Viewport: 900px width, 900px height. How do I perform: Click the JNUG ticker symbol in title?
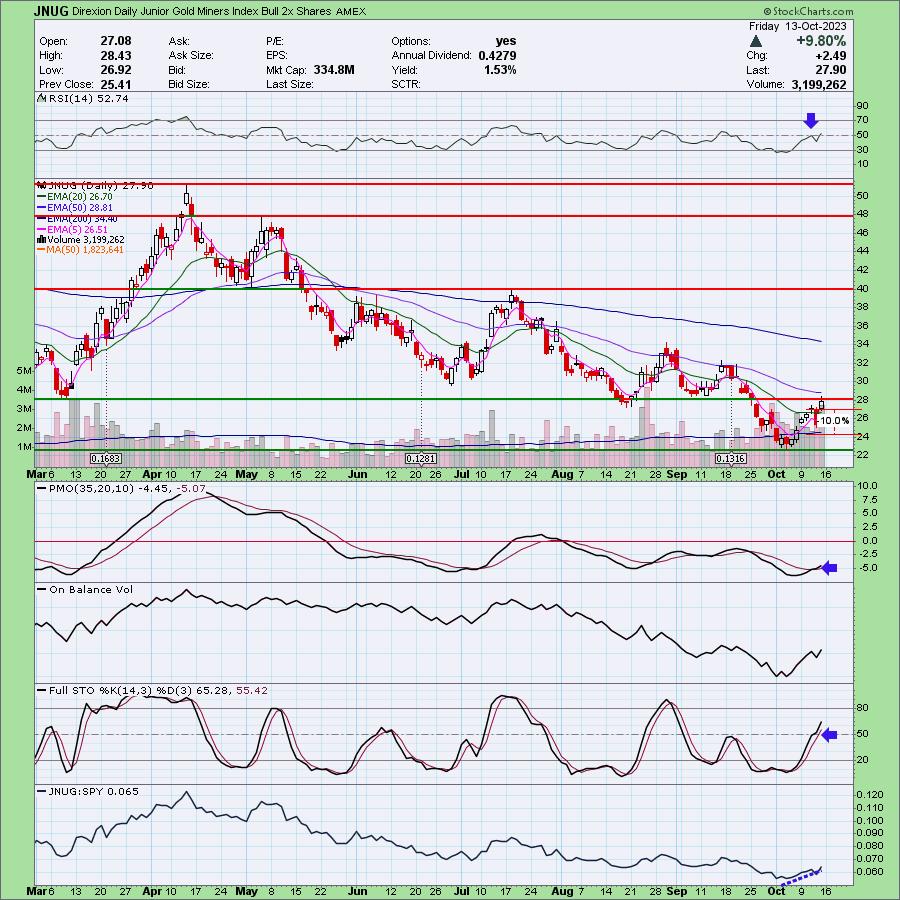51,11
